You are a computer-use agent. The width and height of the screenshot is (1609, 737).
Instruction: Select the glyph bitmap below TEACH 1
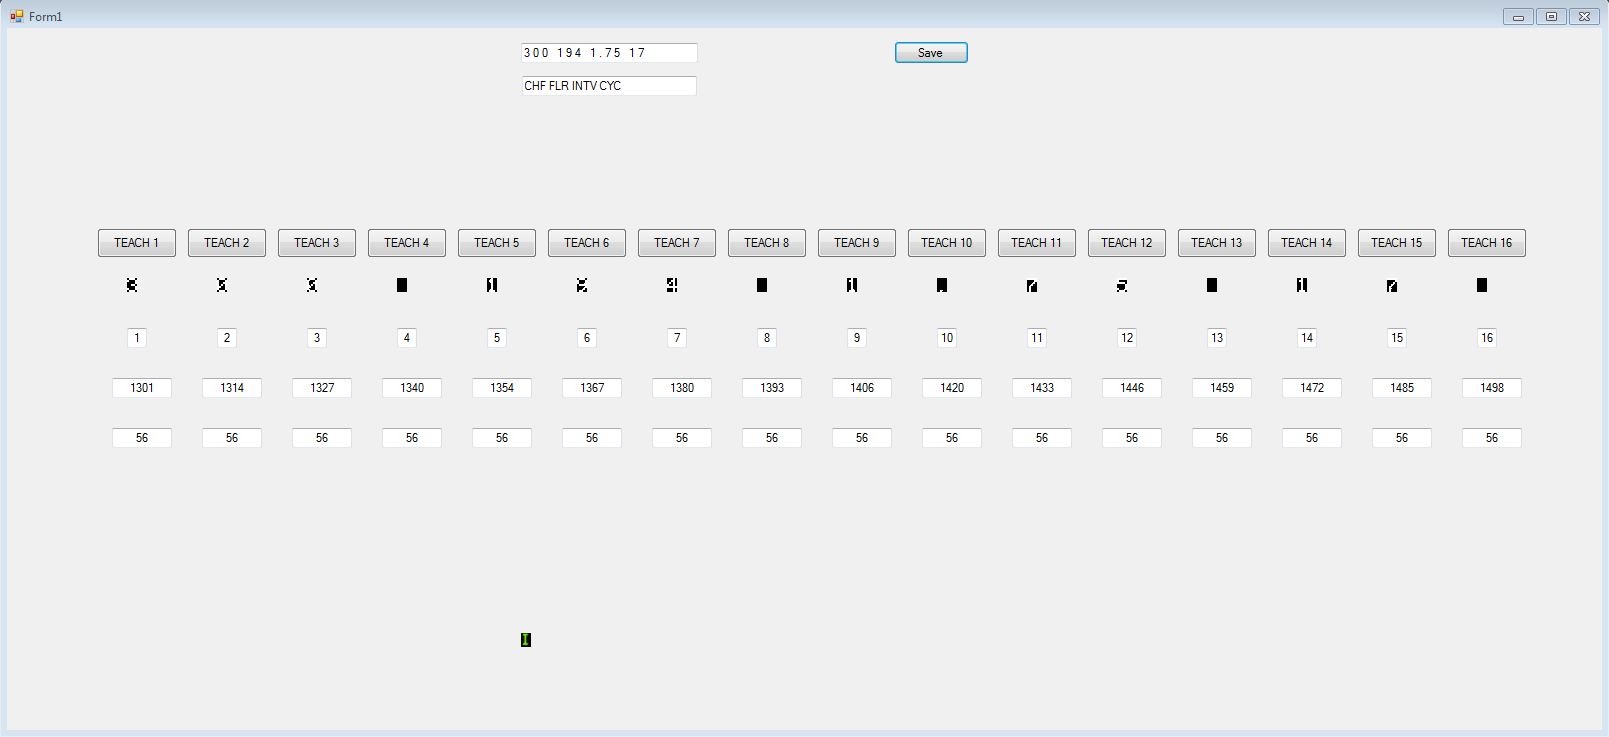click(x=132, y=285)
